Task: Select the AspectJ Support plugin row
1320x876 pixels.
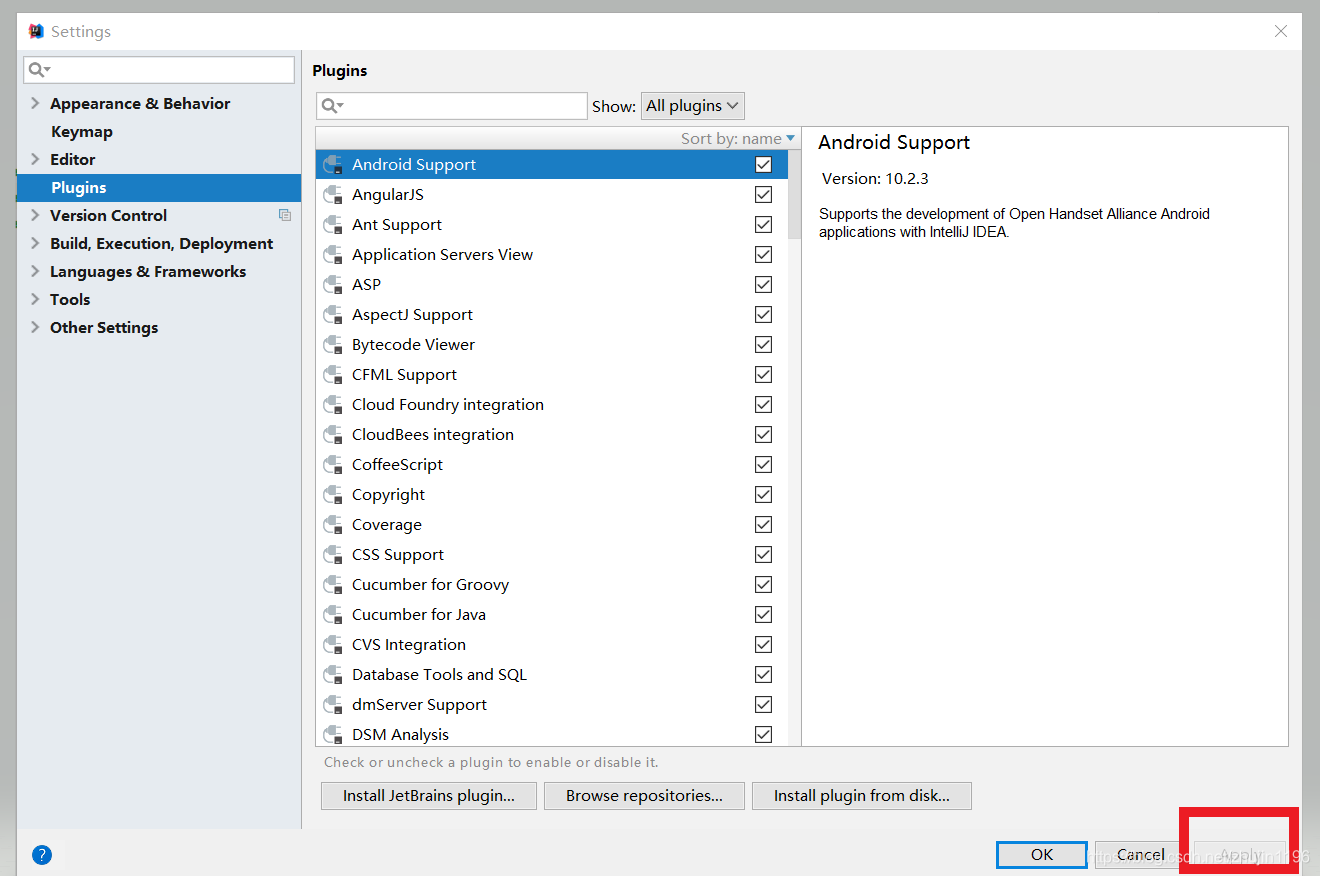Action: 551,315
